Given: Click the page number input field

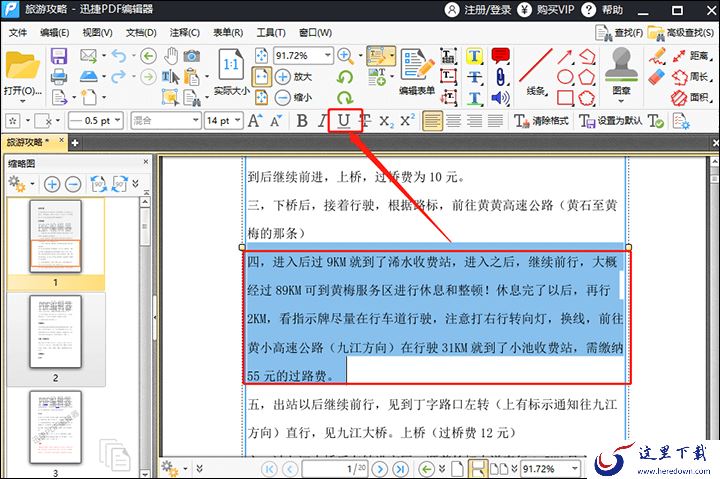Looking at the screenshot, I should click(334, 469).
